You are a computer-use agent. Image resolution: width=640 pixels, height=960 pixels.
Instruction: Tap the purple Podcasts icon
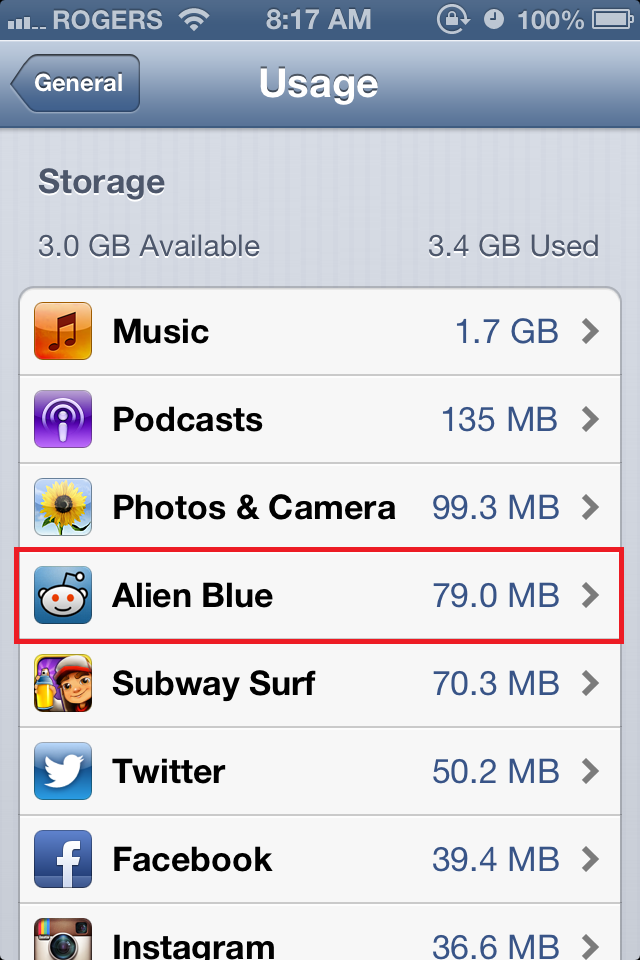63,419
